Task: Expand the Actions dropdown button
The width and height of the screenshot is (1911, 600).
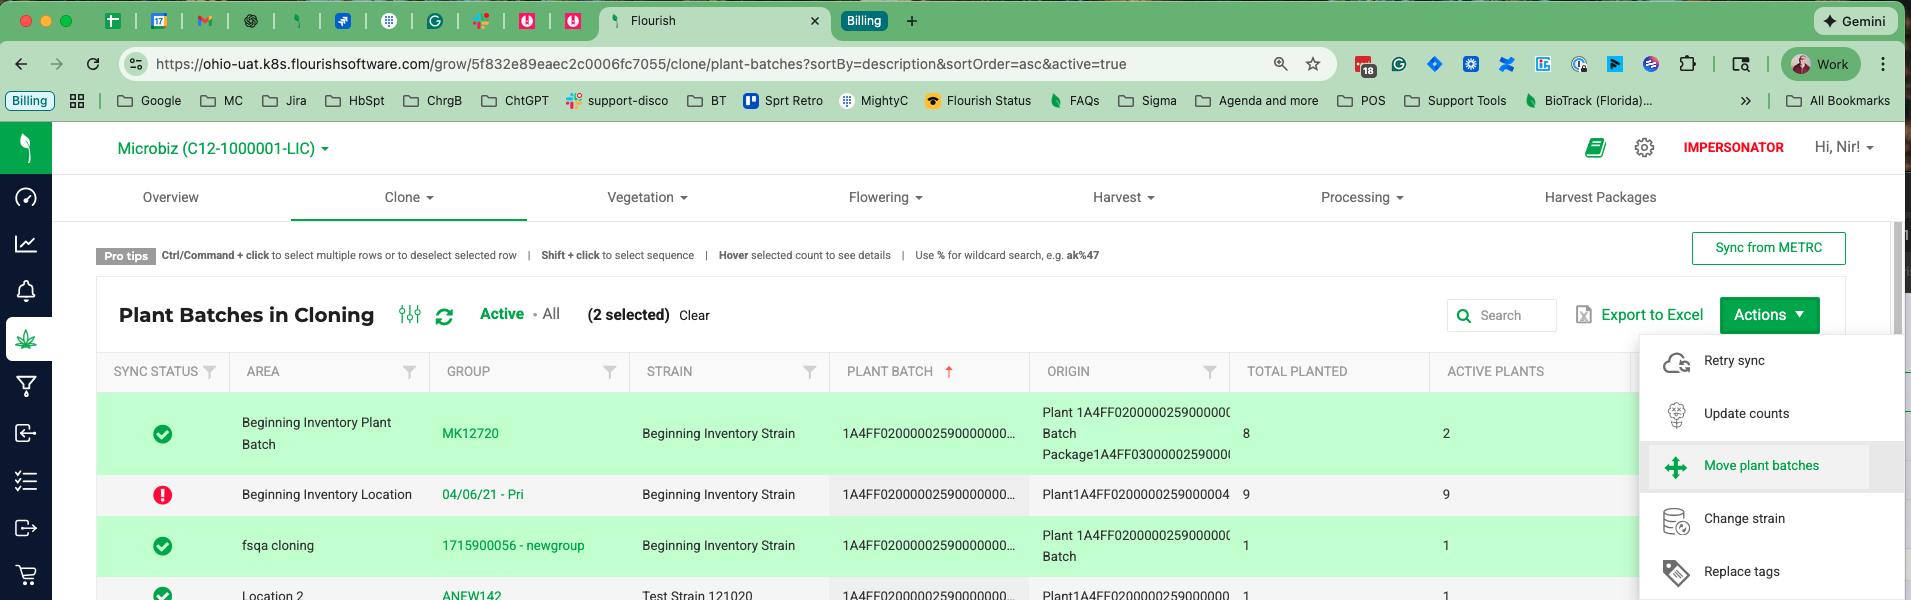Action: [1768, 315]
